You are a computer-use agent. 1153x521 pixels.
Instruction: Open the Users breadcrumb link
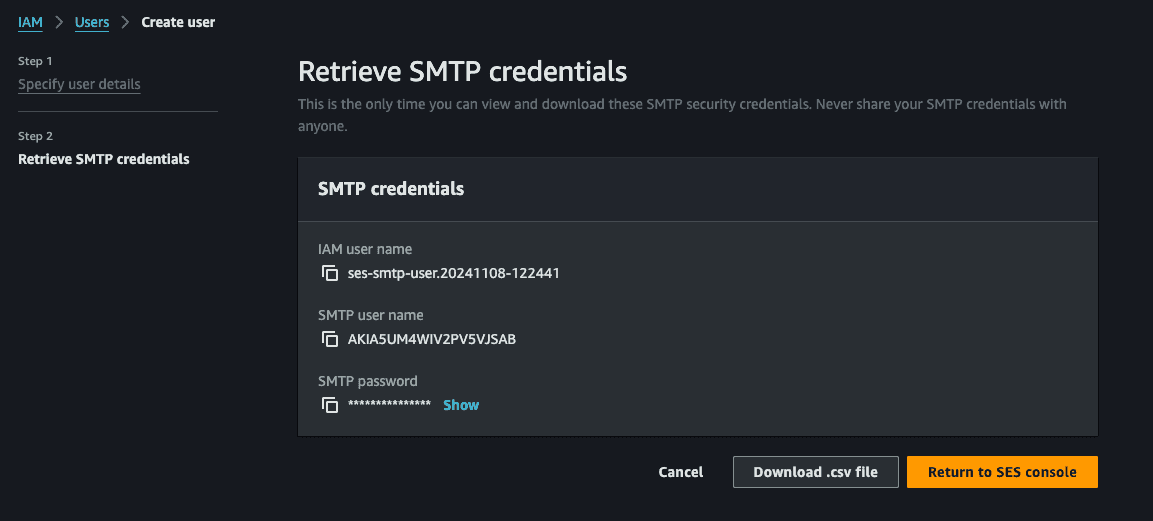(92, 22)
